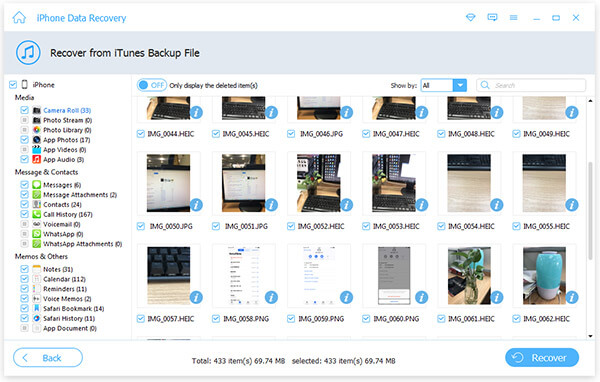Show info for IMG_0055.HEIC

tap(572, 205)
